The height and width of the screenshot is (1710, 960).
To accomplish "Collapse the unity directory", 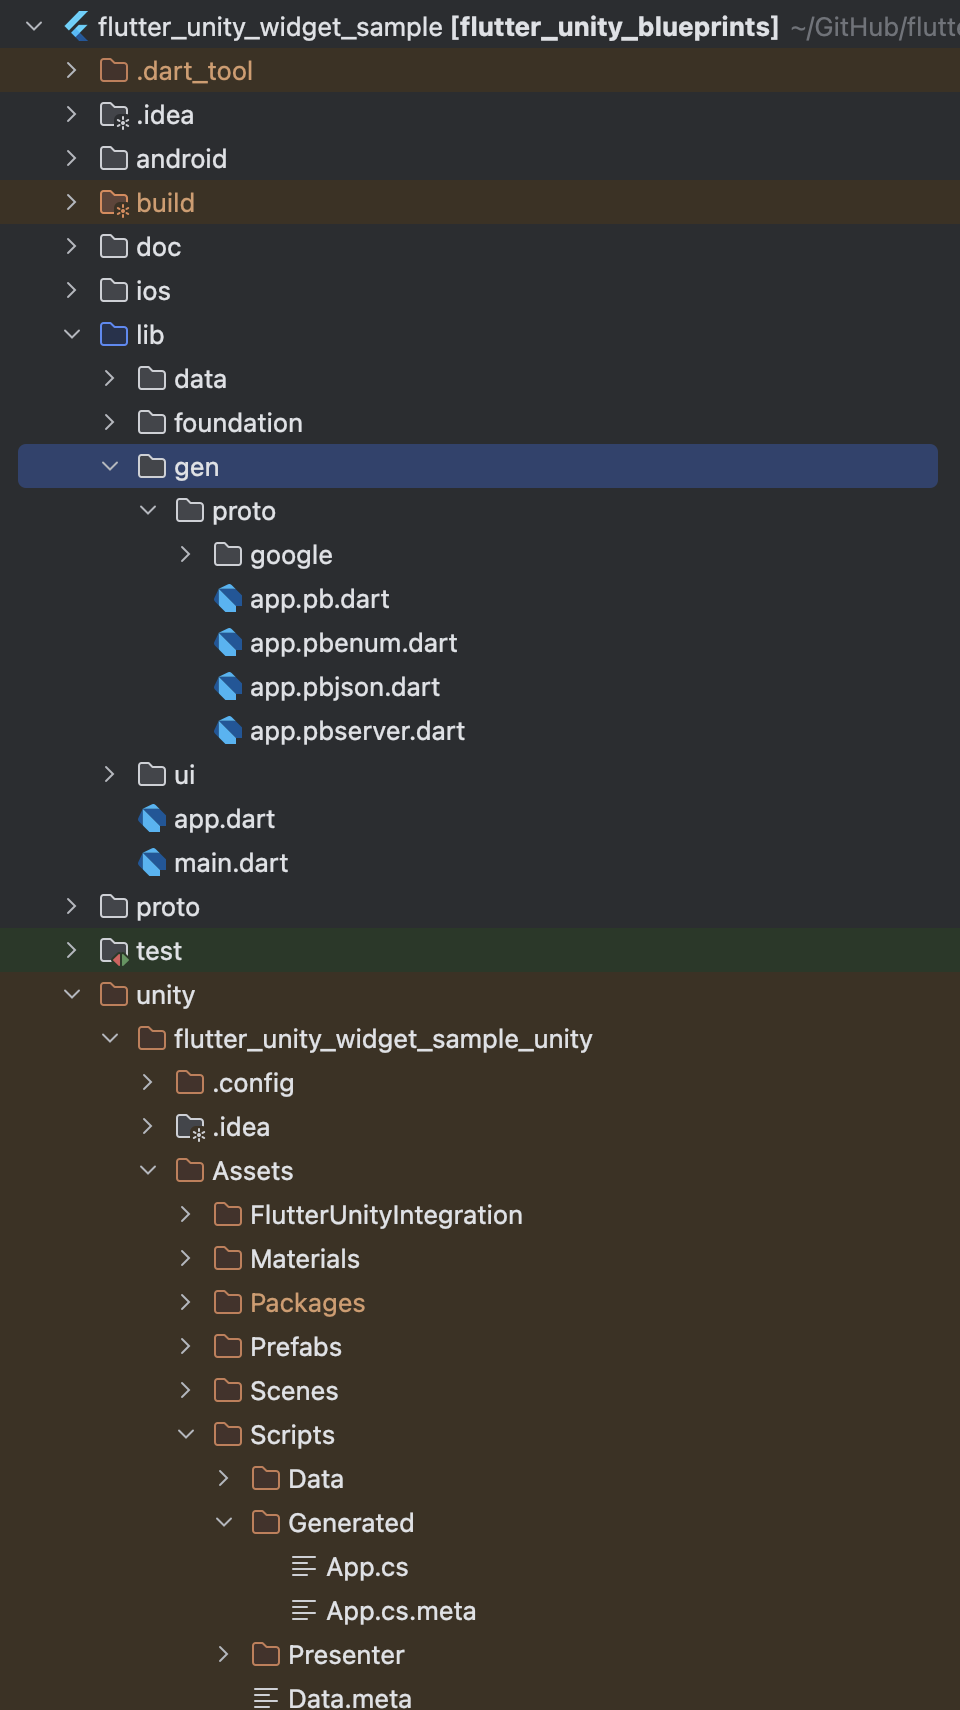I will point(72,995).
